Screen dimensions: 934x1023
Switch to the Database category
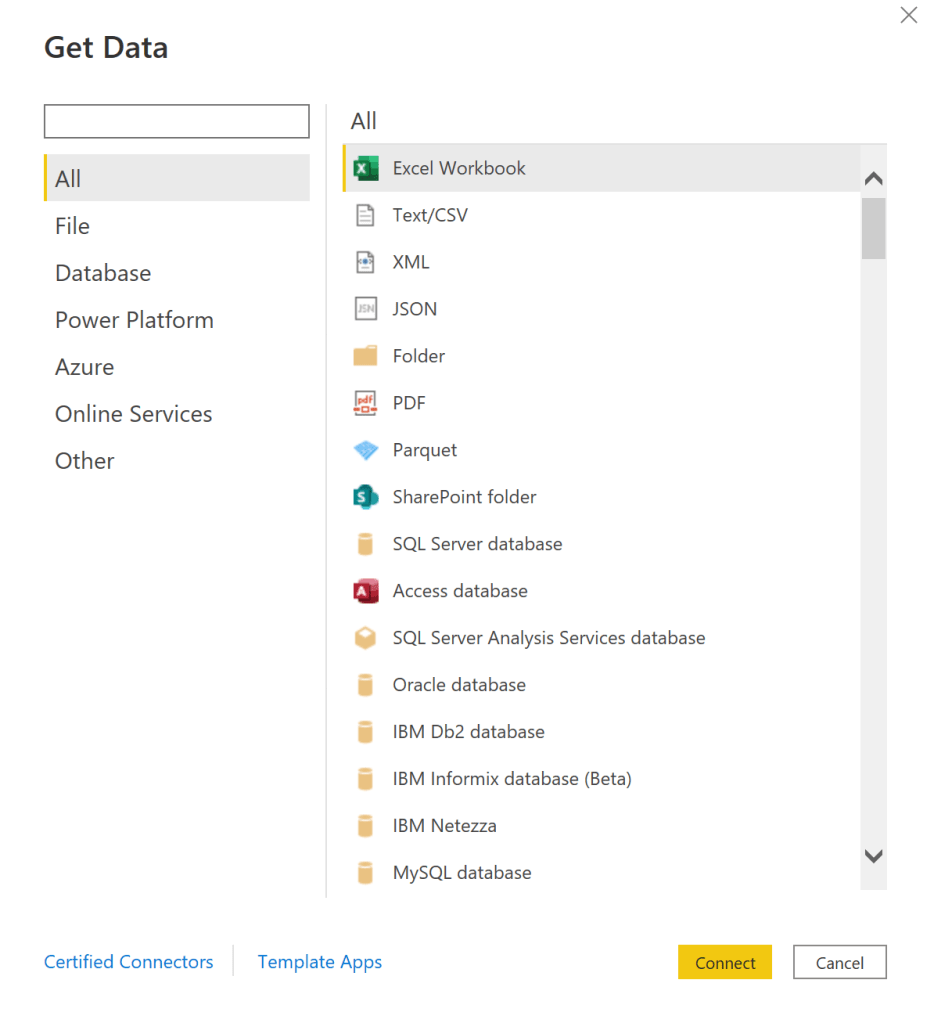pyautogui.click(x=103, y=273)
